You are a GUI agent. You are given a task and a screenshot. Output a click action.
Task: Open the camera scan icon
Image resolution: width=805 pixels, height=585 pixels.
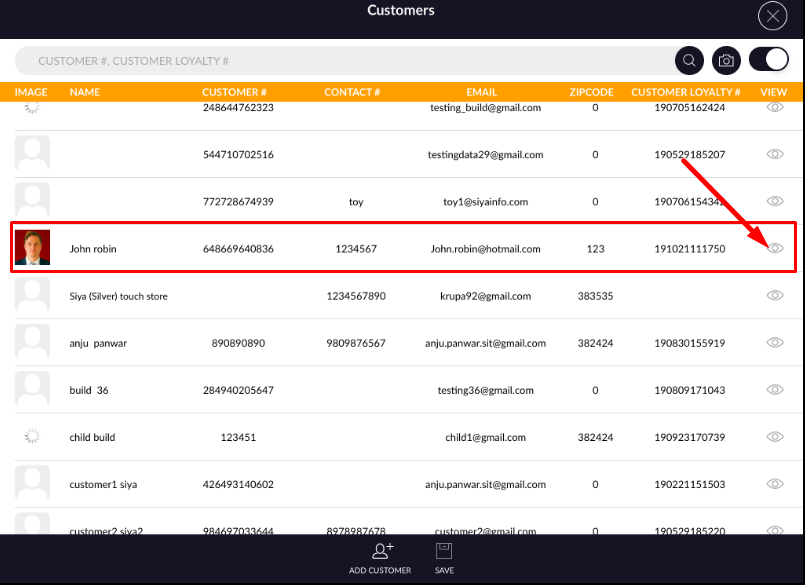click(x=727, y=61)
